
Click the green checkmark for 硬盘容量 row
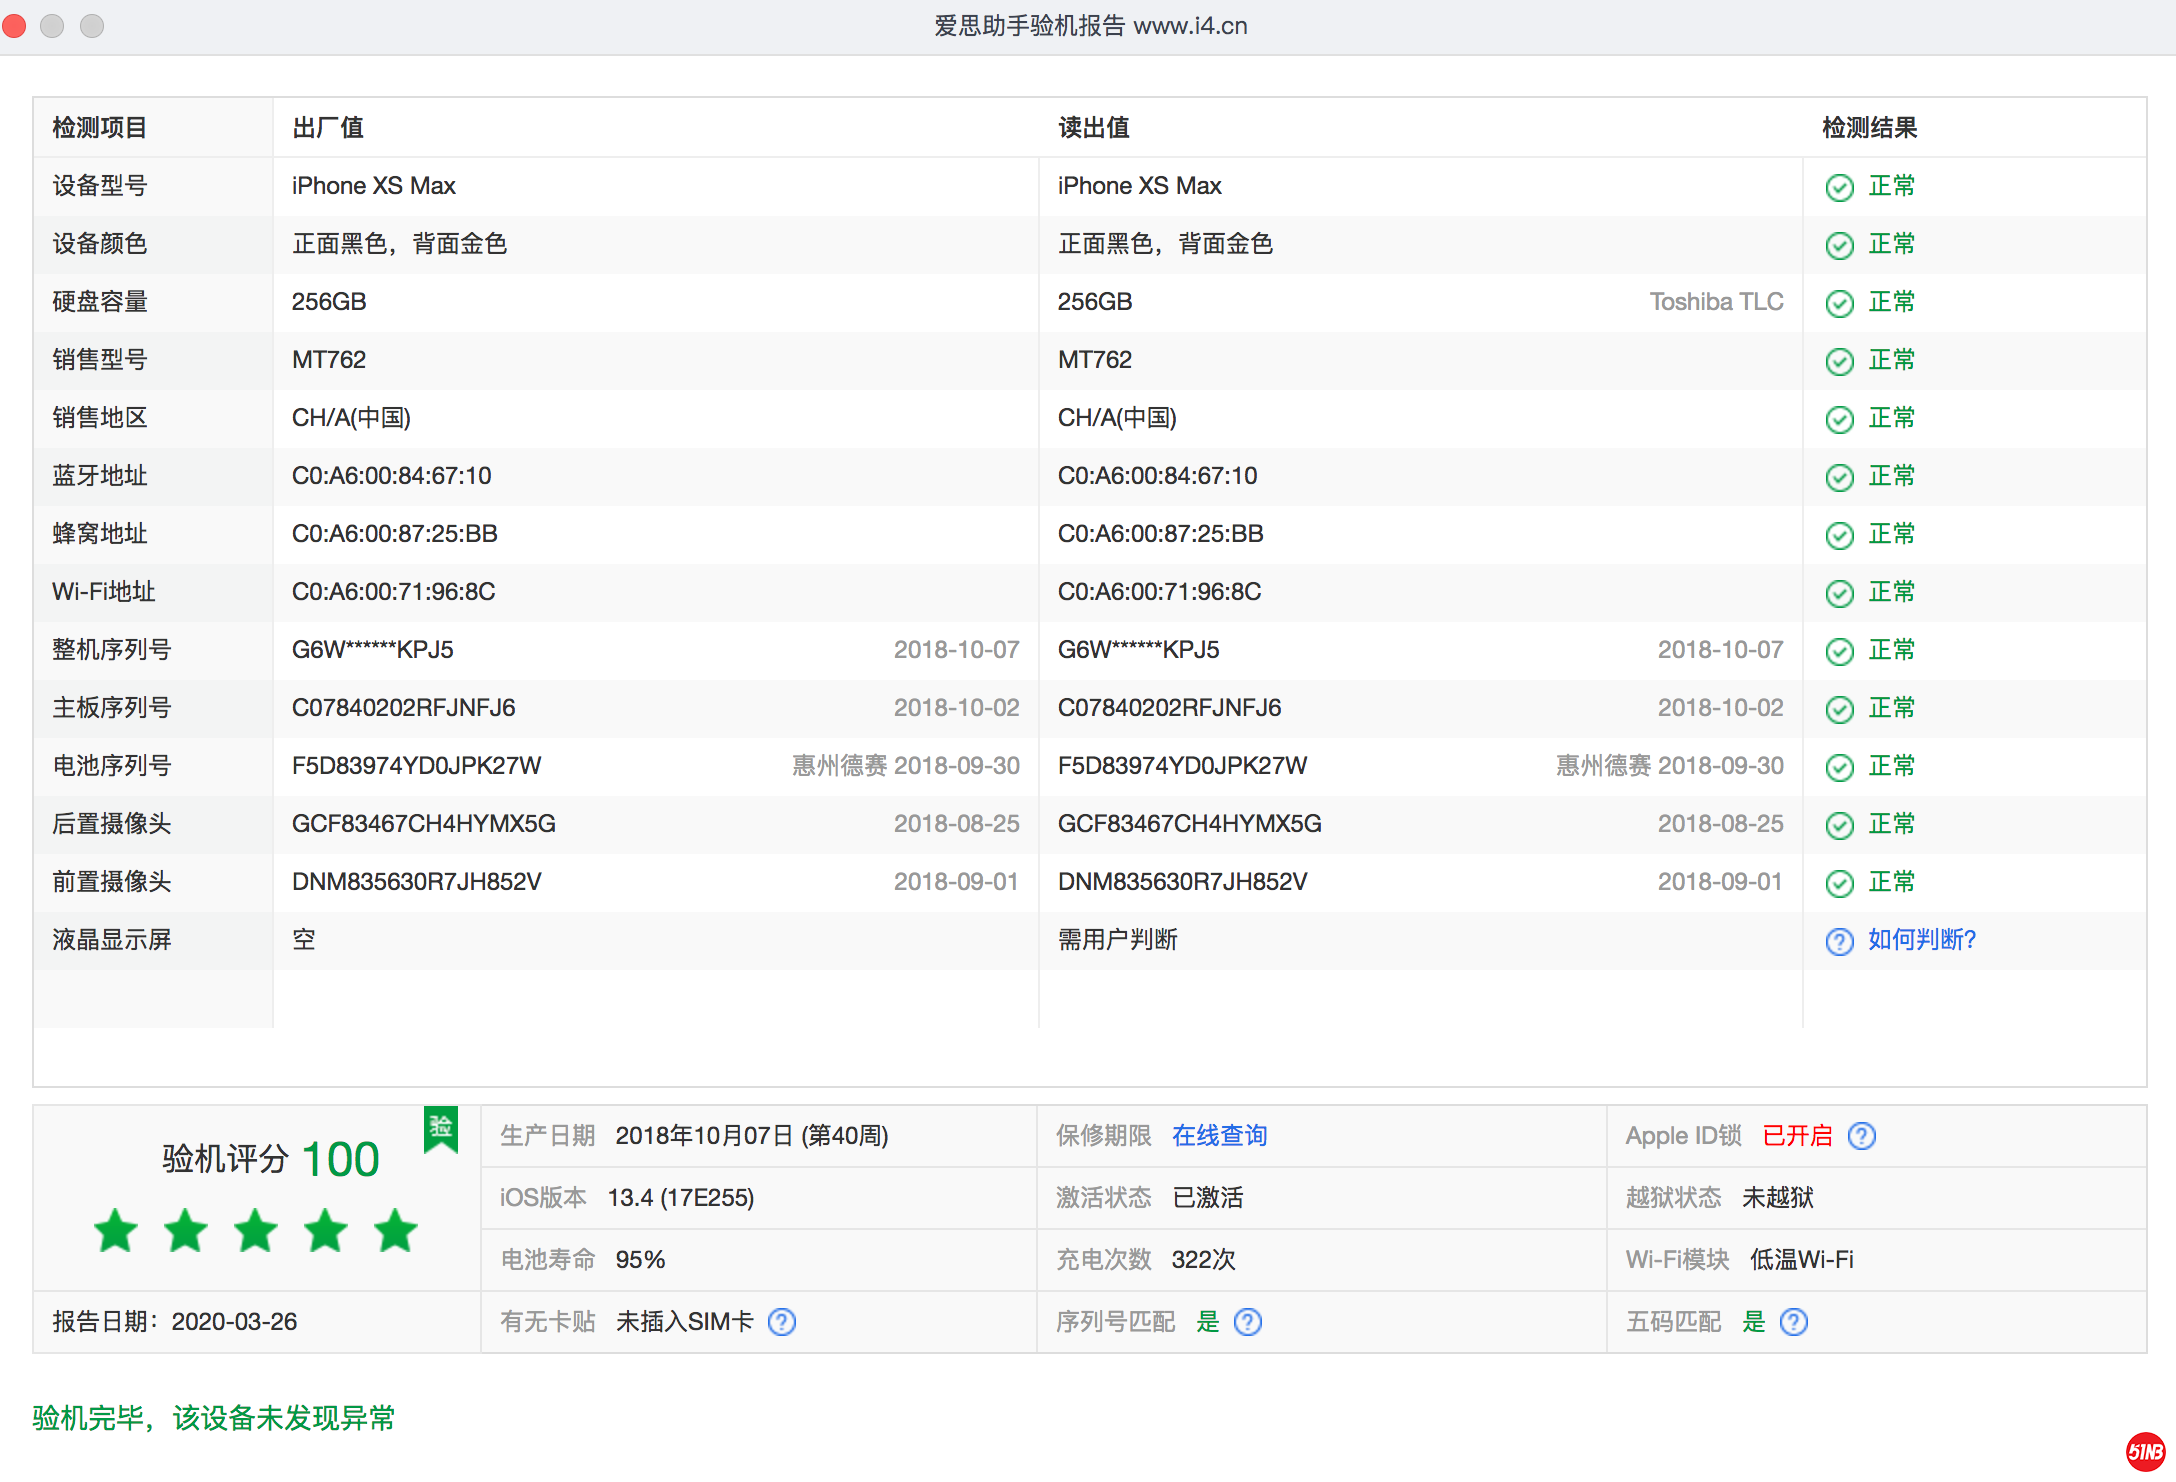[x=1840, y=302]
